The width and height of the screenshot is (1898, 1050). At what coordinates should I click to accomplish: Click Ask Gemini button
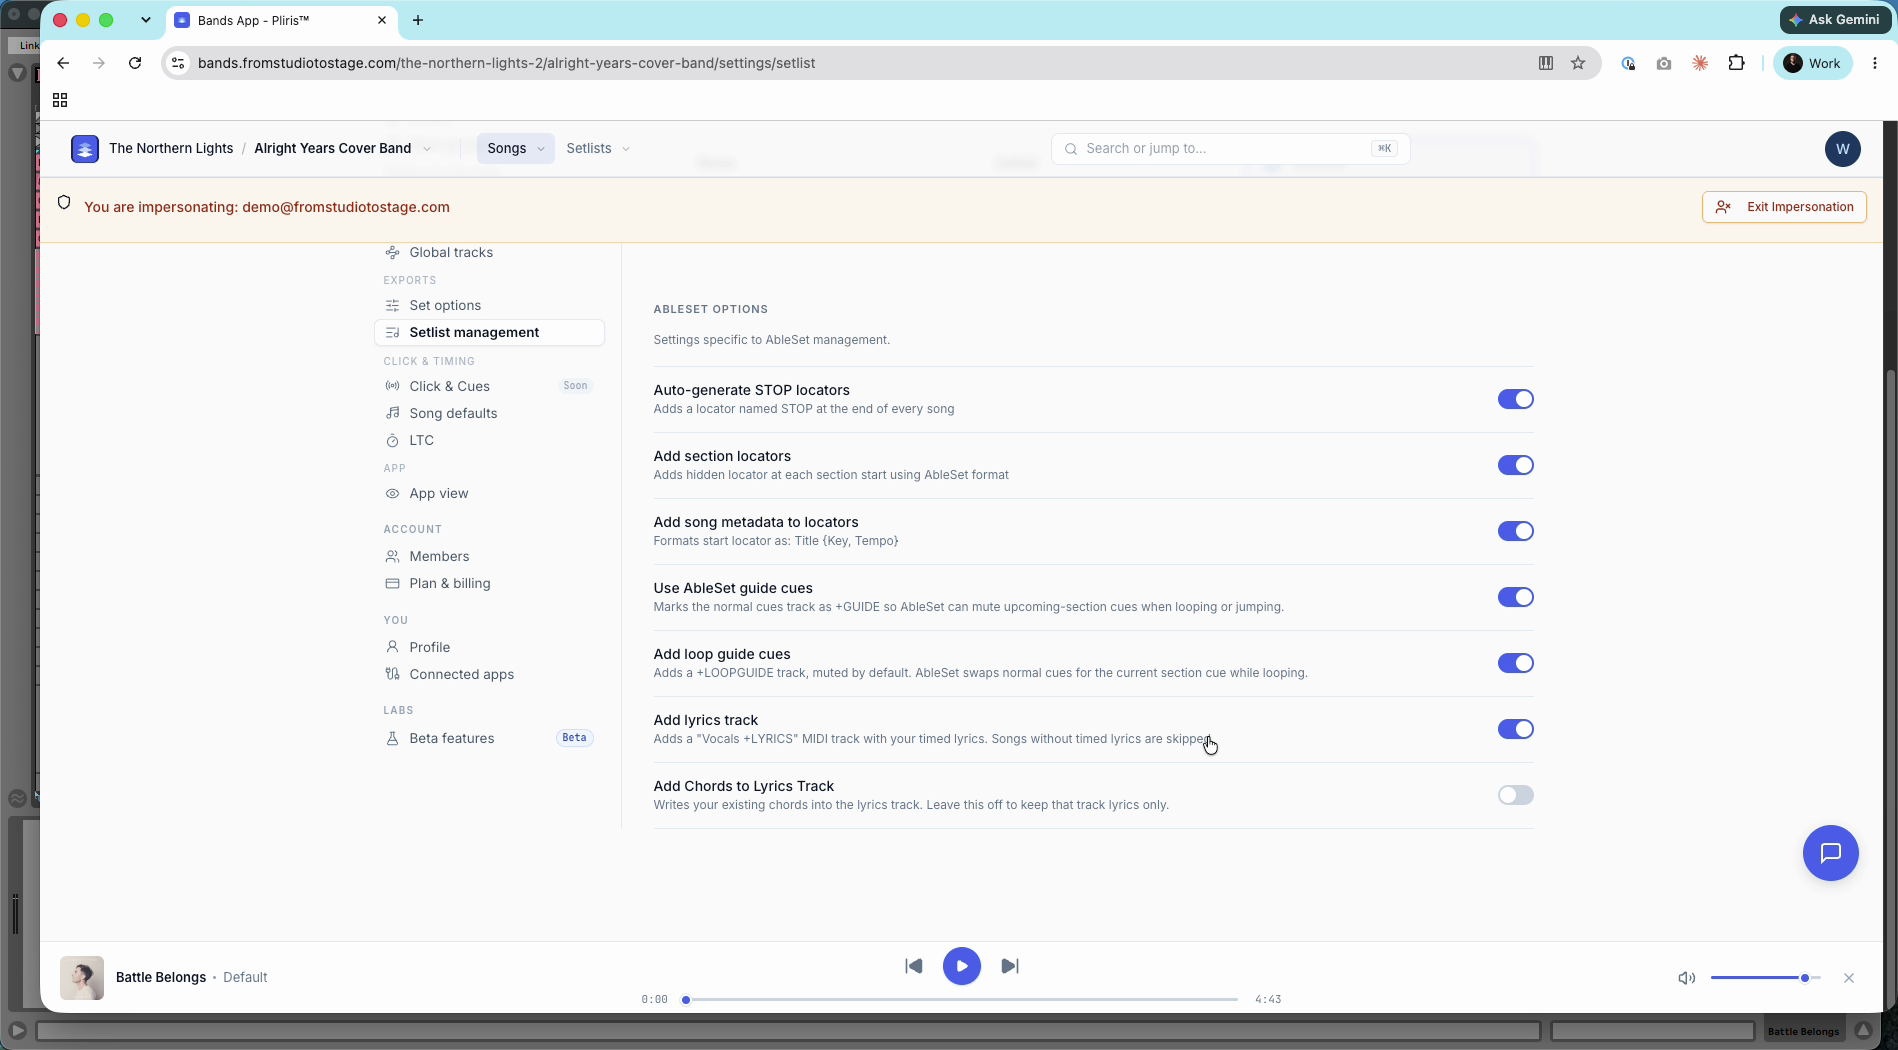pos(1835,19)
